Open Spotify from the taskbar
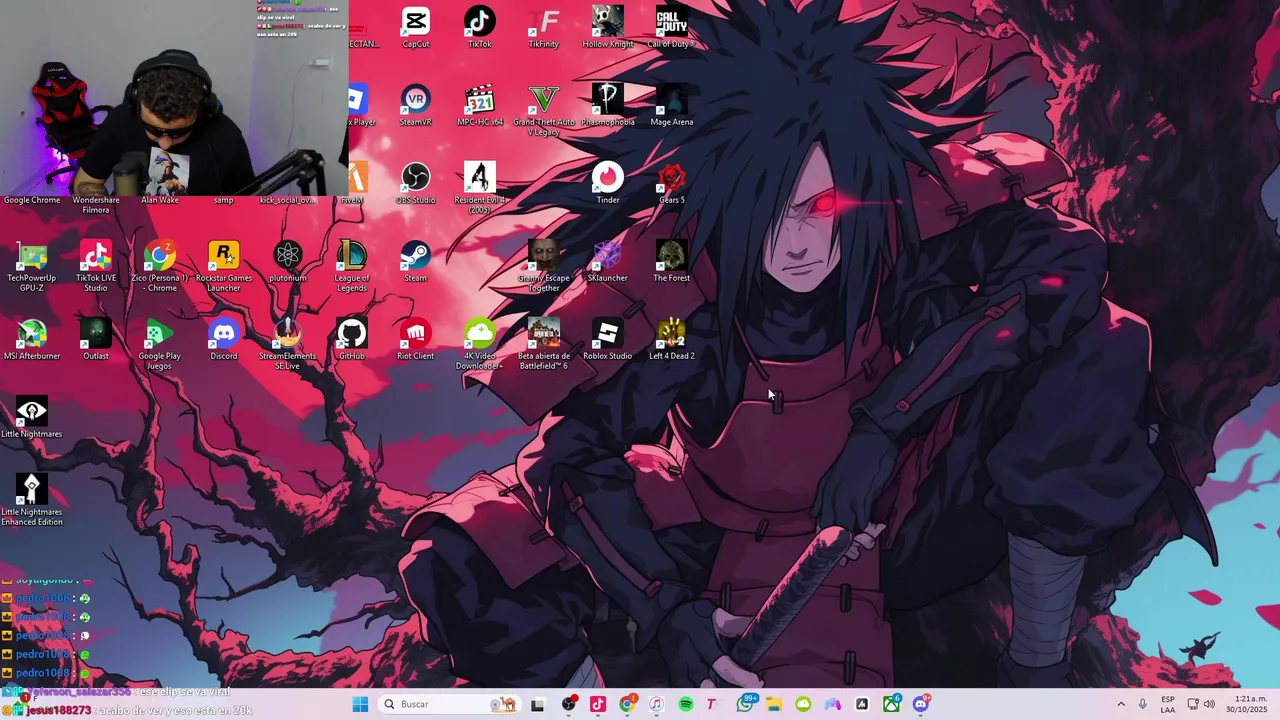1280x720 pixels. coord(686,704)
